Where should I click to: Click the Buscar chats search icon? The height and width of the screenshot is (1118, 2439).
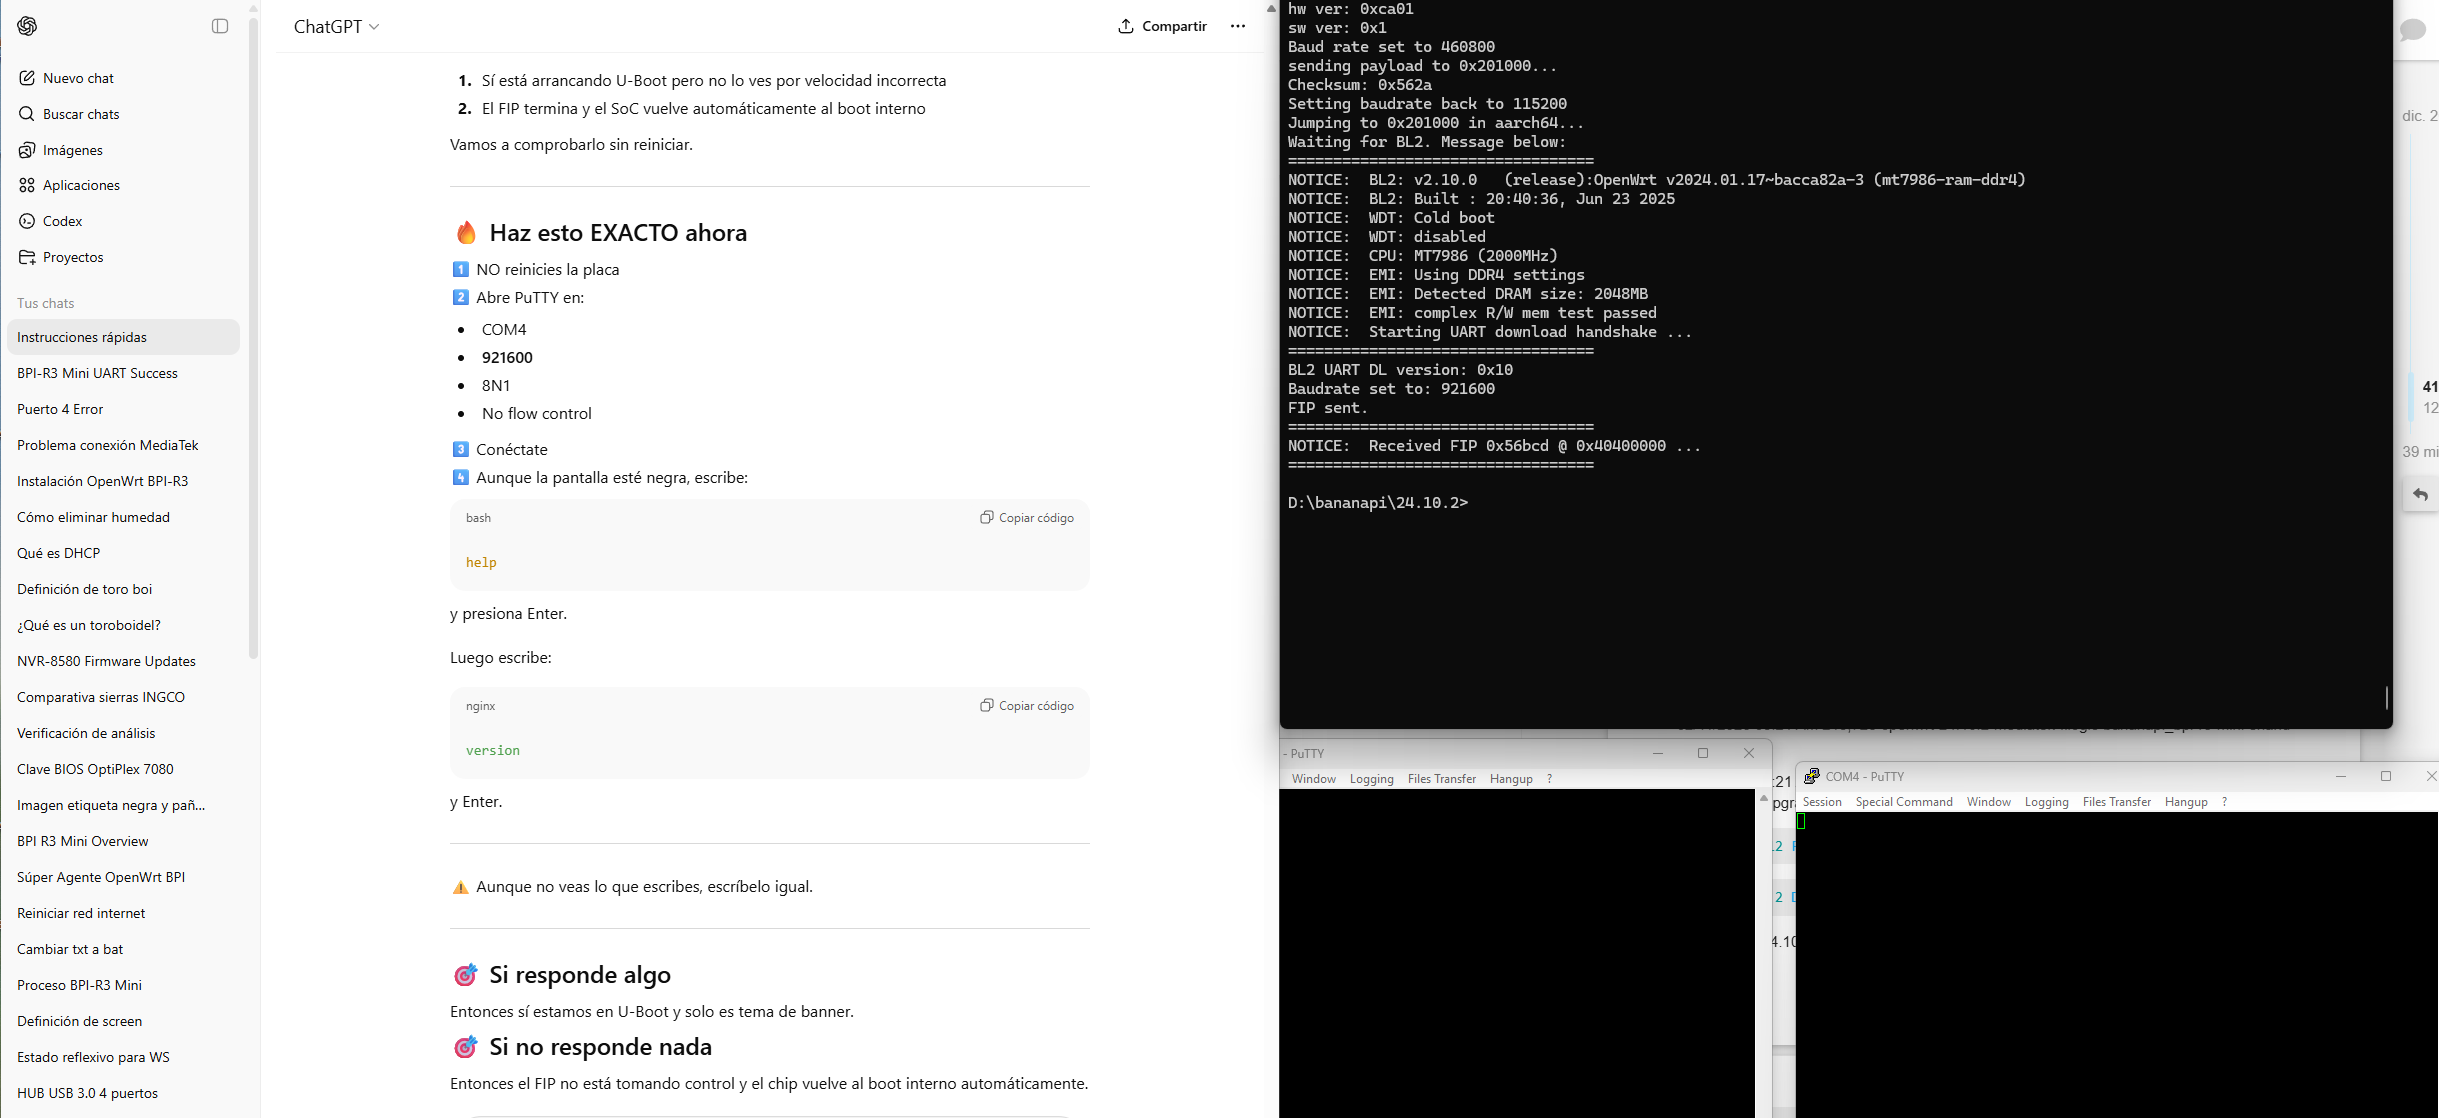coord(27,114)
